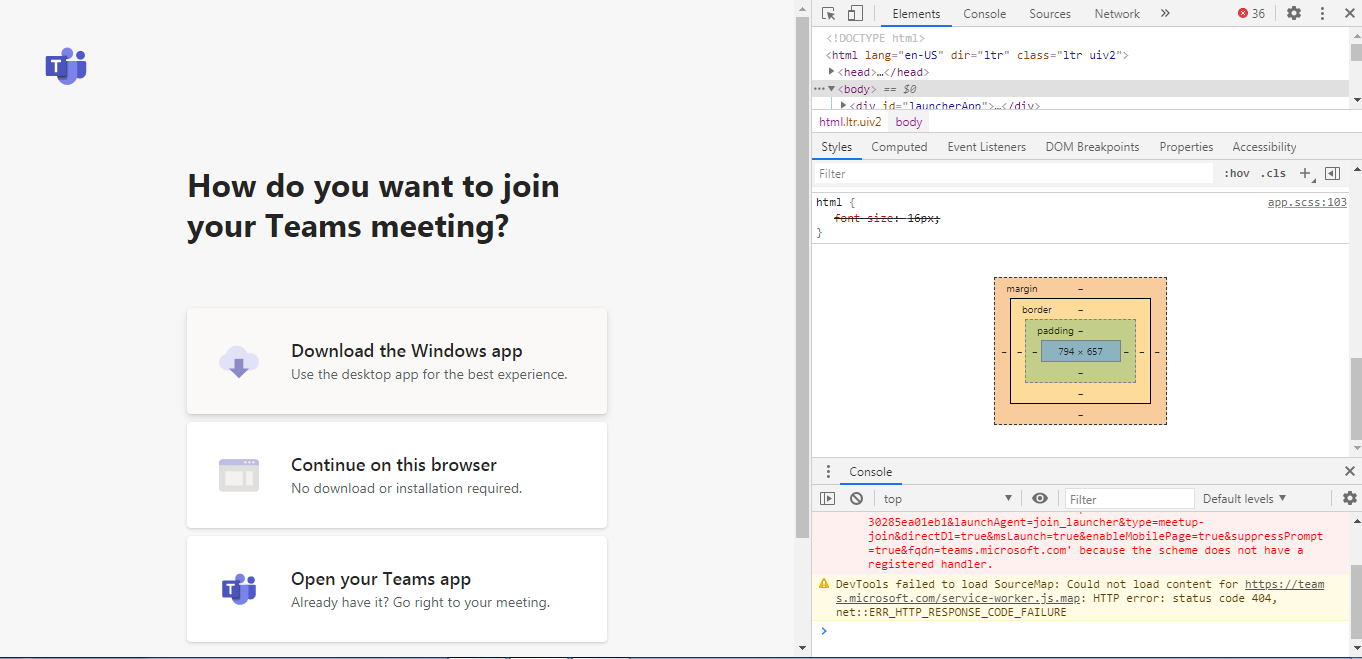Collapse the body element node
This screenshot has height=659, width=1362.
tap(831, 89)
